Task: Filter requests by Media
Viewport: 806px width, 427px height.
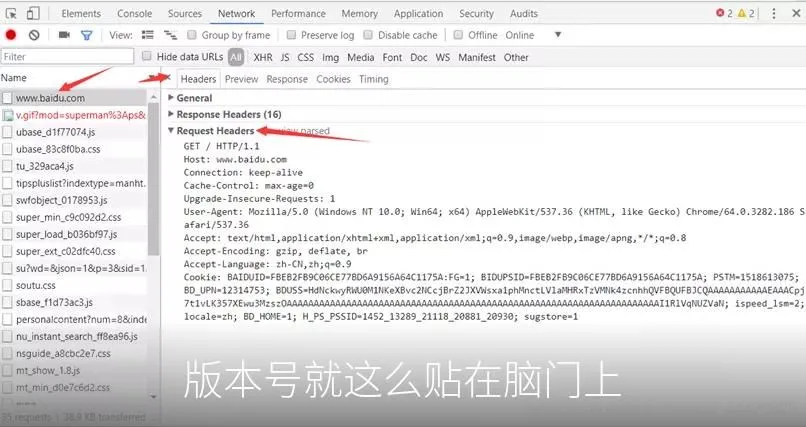Action: 360,57
